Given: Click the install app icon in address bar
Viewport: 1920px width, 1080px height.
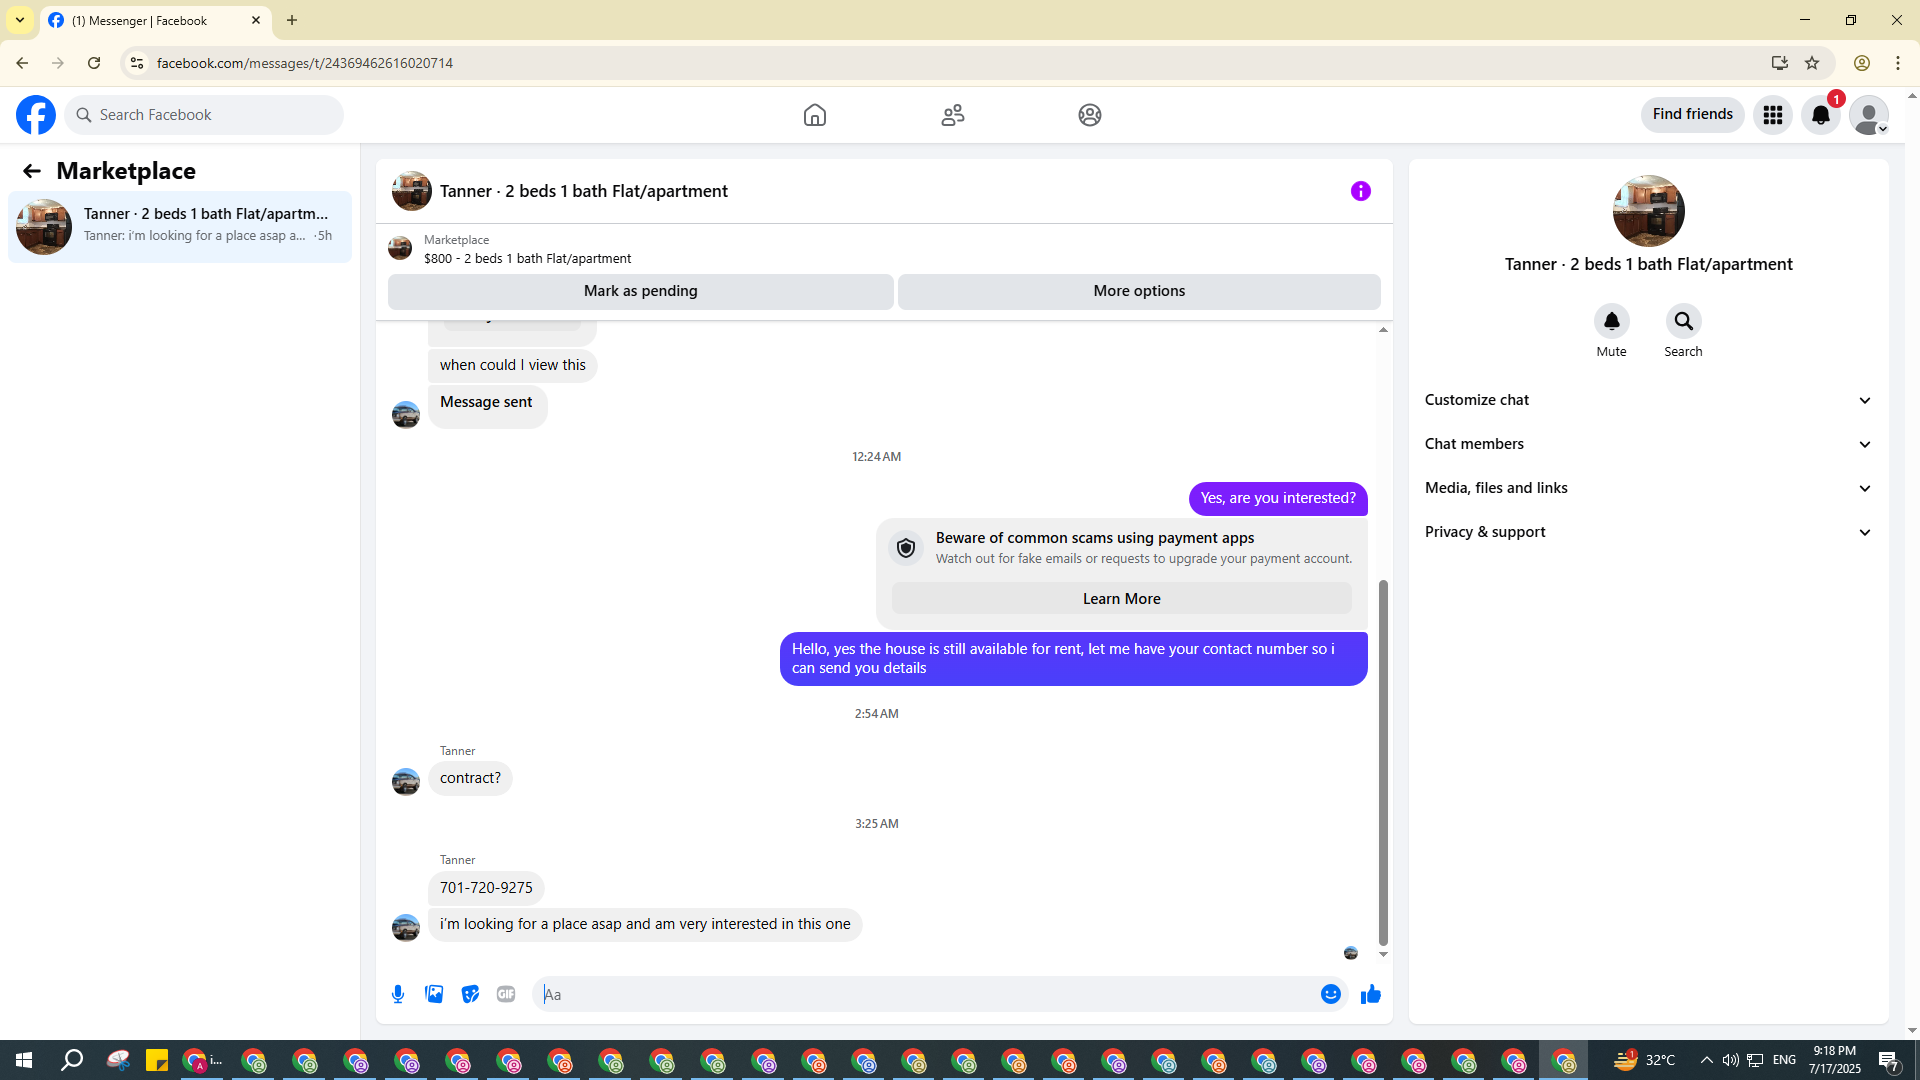Looking at the screenshot, I should click(x=1780, y=63).
